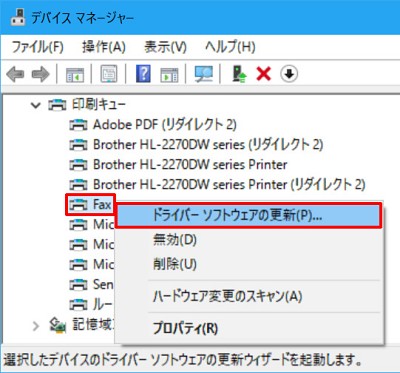Expand the 記憶域 node chevron
The image size is (400, 373).
(35, 326)
